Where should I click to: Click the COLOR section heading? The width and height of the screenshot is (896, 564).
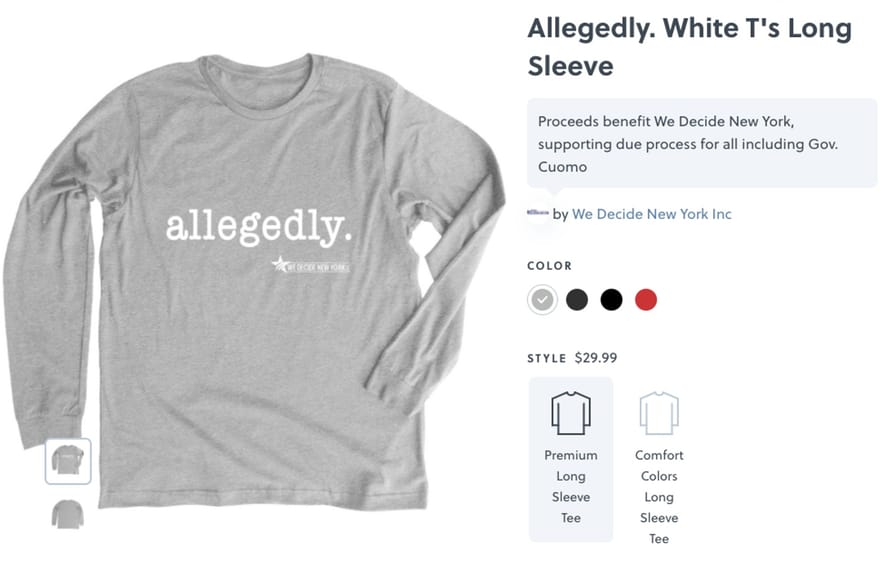(x=549, y=266)
